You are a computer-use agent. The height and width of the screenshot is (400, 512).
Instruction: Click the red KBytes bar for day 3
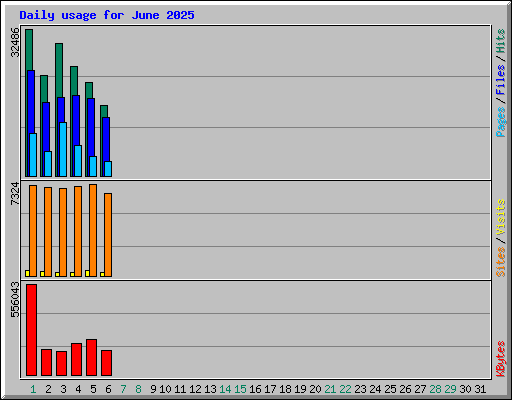pos(61,363)
